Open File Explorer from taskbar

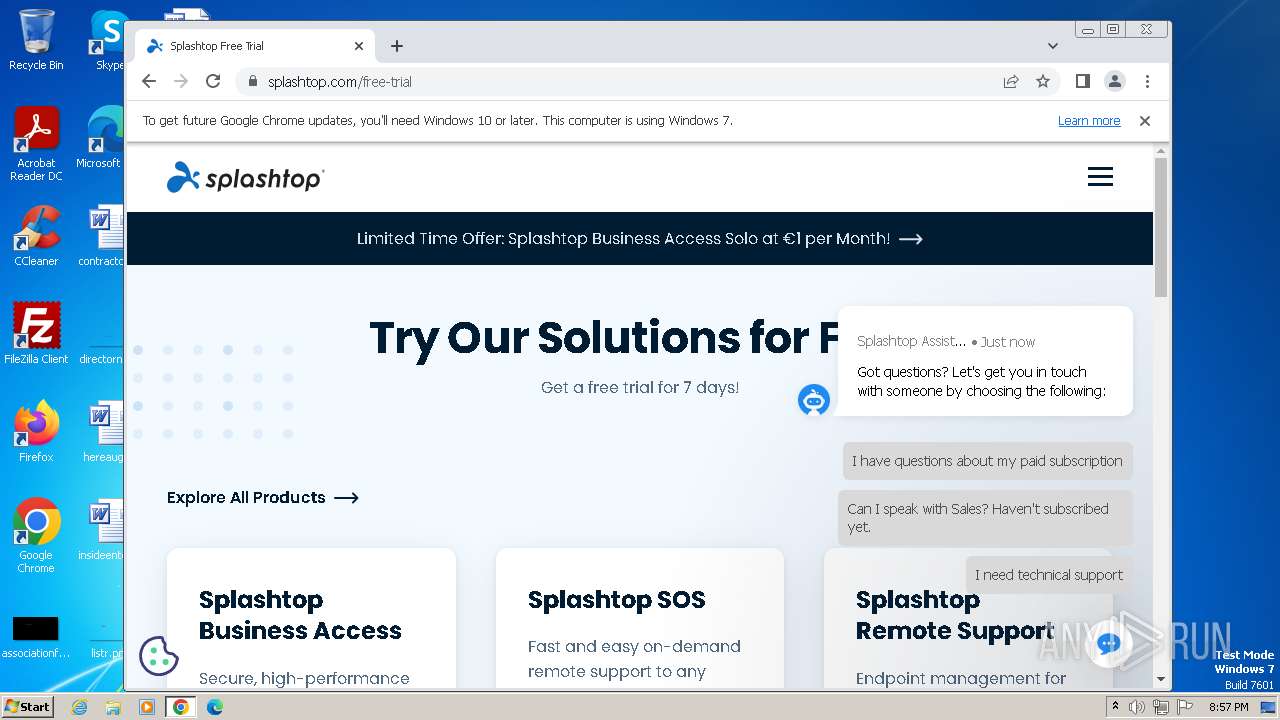pyautogui.click(x=113, y=707)
